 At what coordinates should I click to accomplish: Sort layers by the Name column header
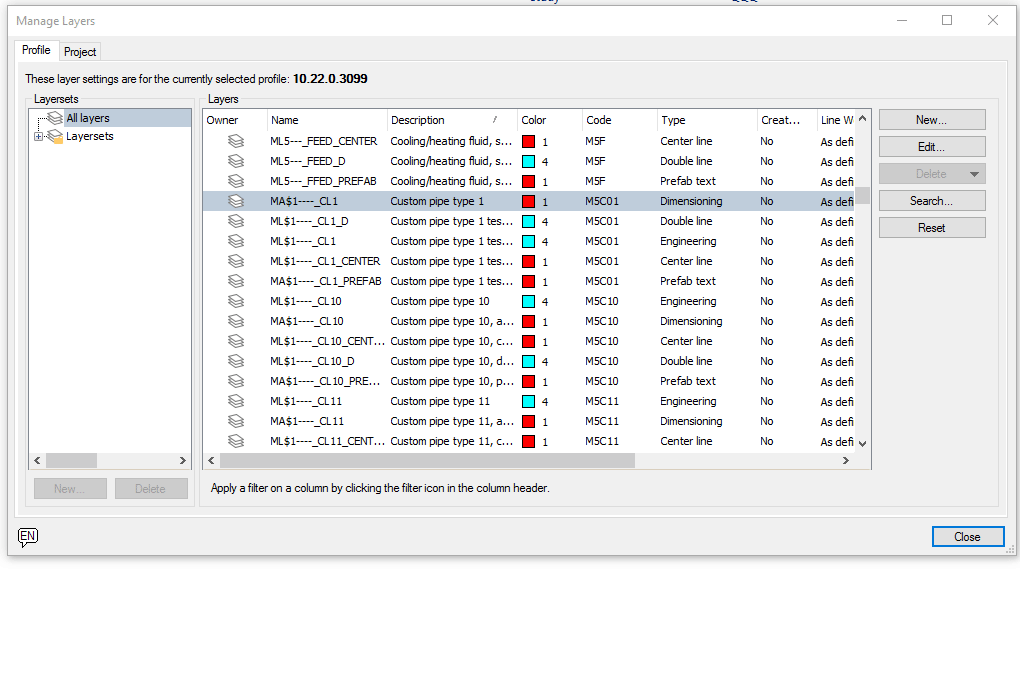click(327, 120)
